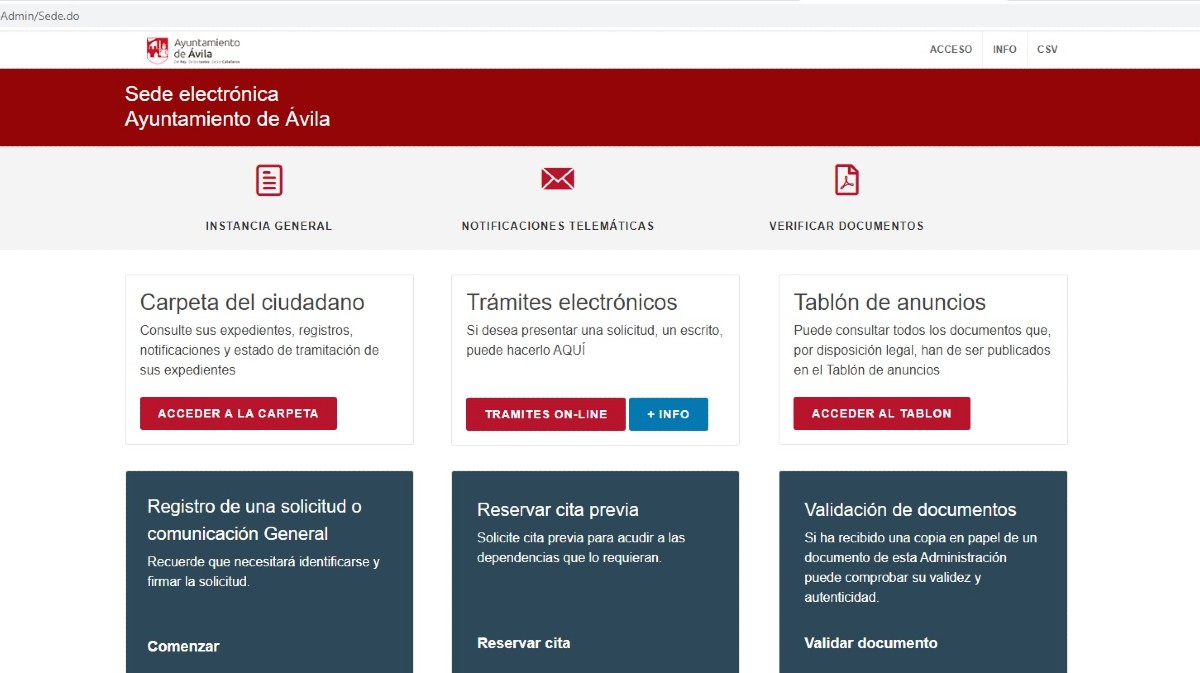Click the blue + INFO button
Screen dimensions: 1200x673
[x=668, y=414]
